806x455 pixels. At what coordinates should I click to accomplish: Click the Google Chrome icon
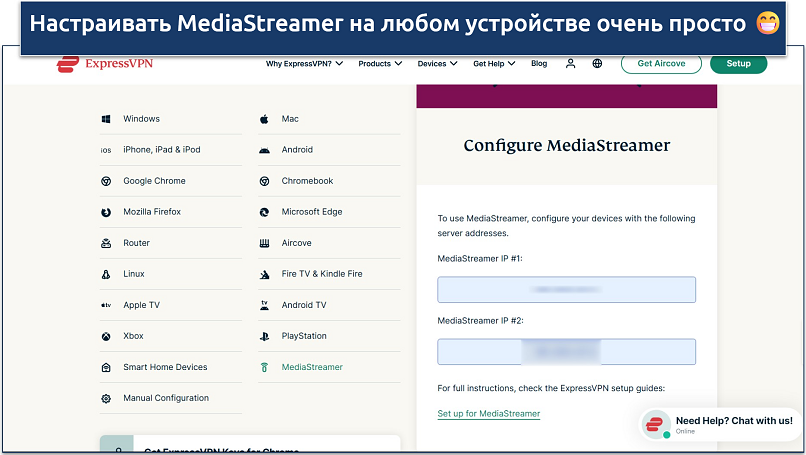(x=106, y=181)
